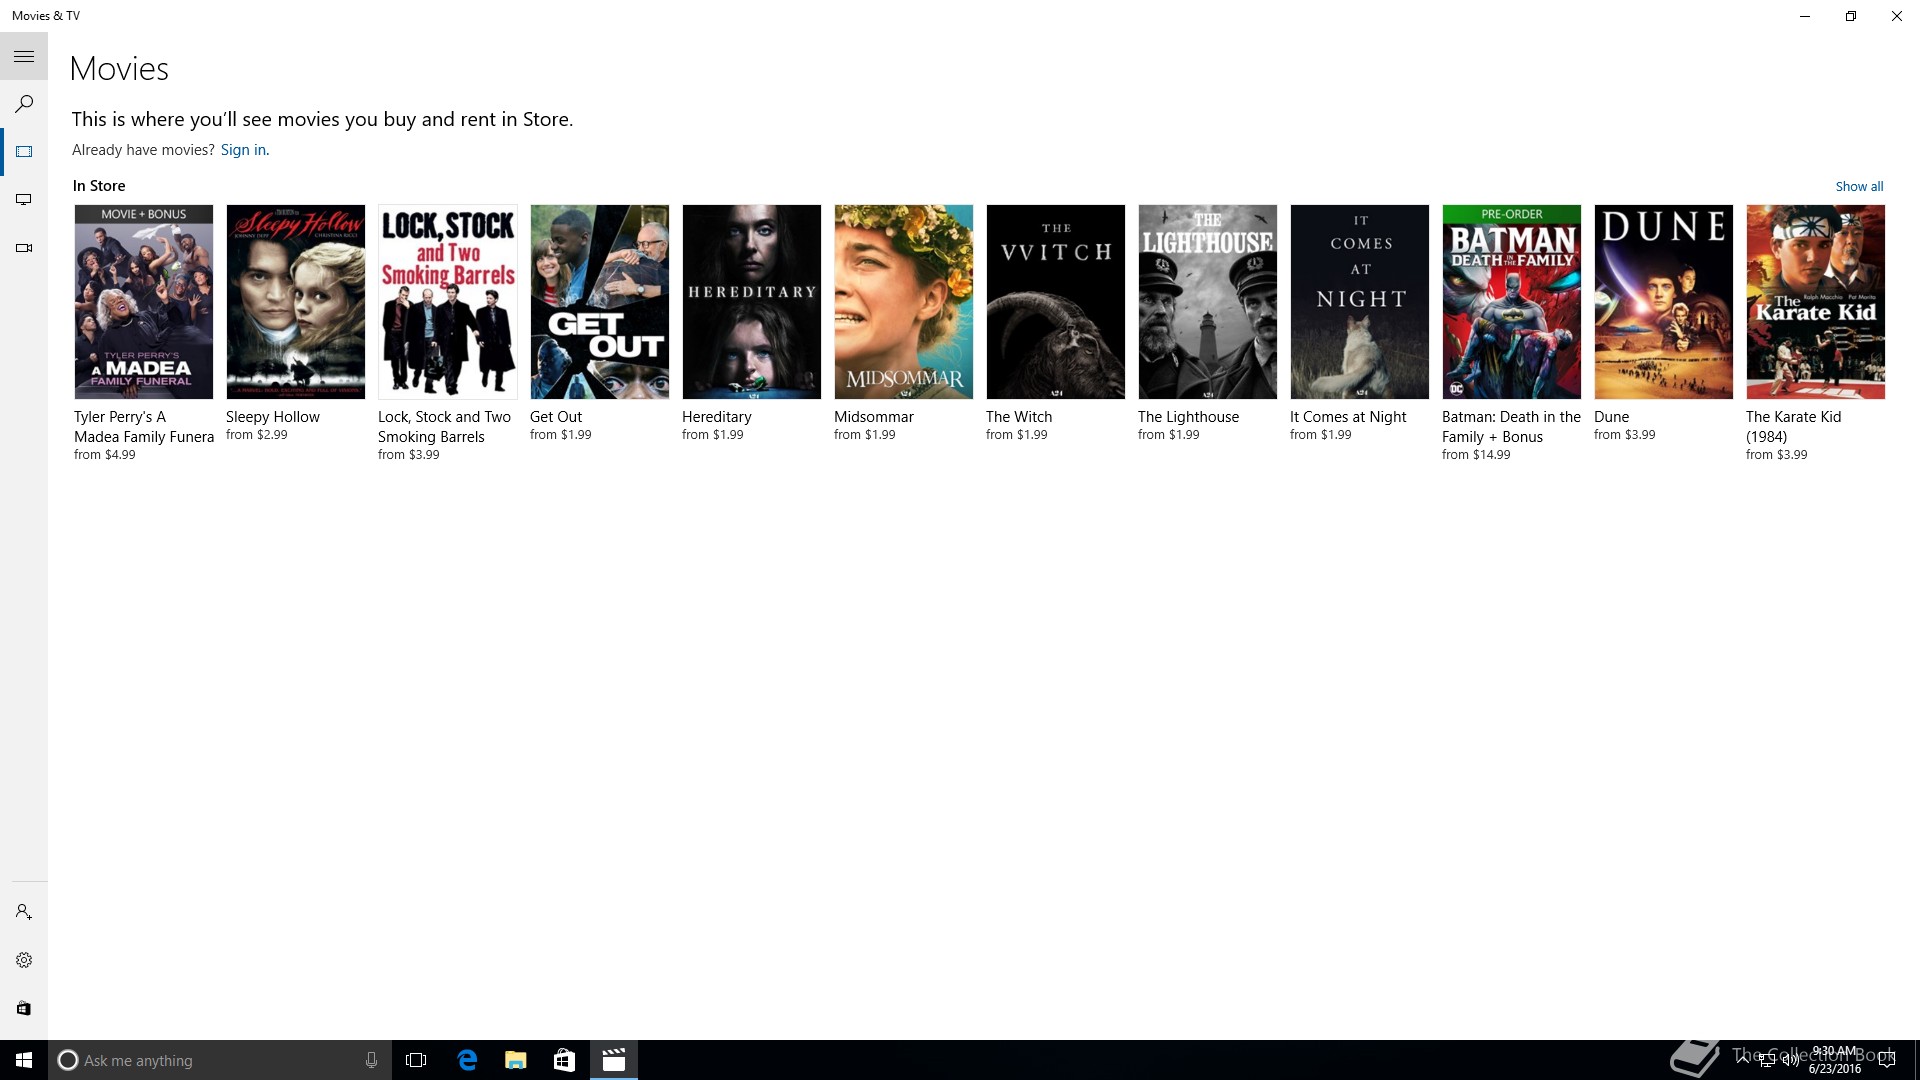Open the Get Out movie poster
The width and height of the screenshot is (1920, 1080).
click(x=600, y=302)
